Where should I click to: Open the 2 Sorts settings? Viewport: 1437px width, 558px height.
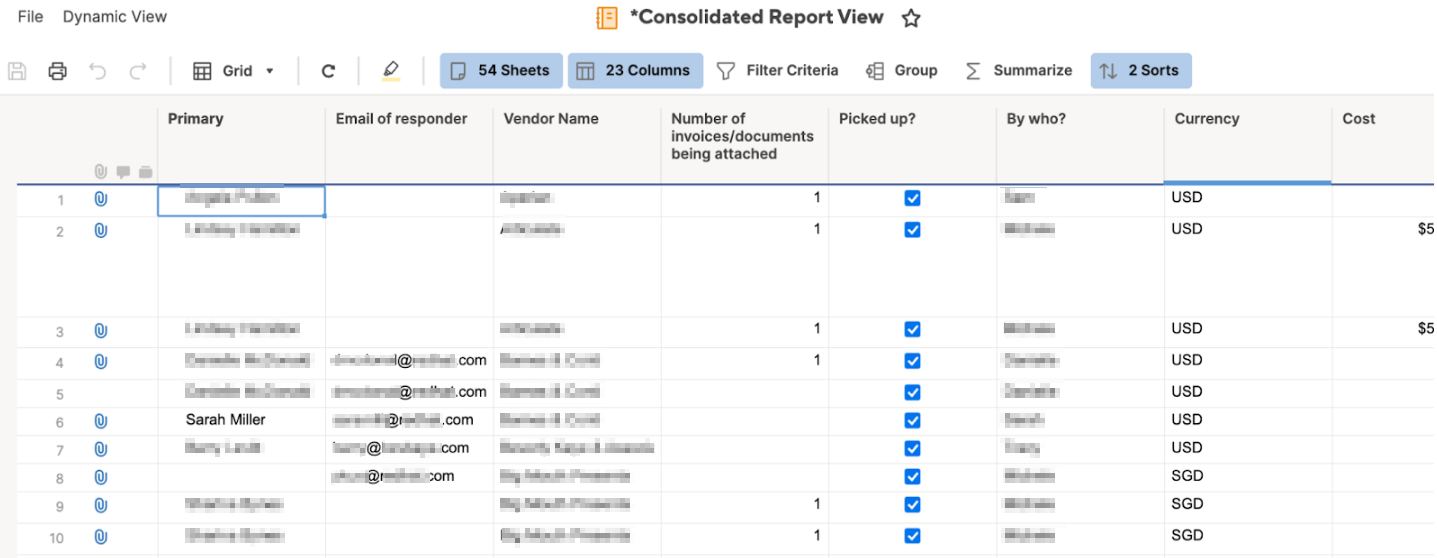pos(1141,71)
